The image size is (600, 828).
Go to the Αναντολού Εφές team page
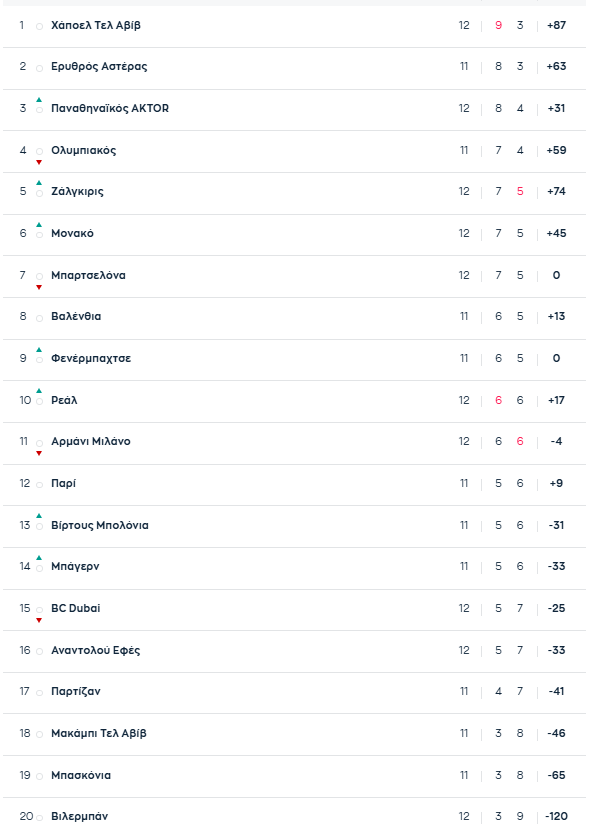95,650
